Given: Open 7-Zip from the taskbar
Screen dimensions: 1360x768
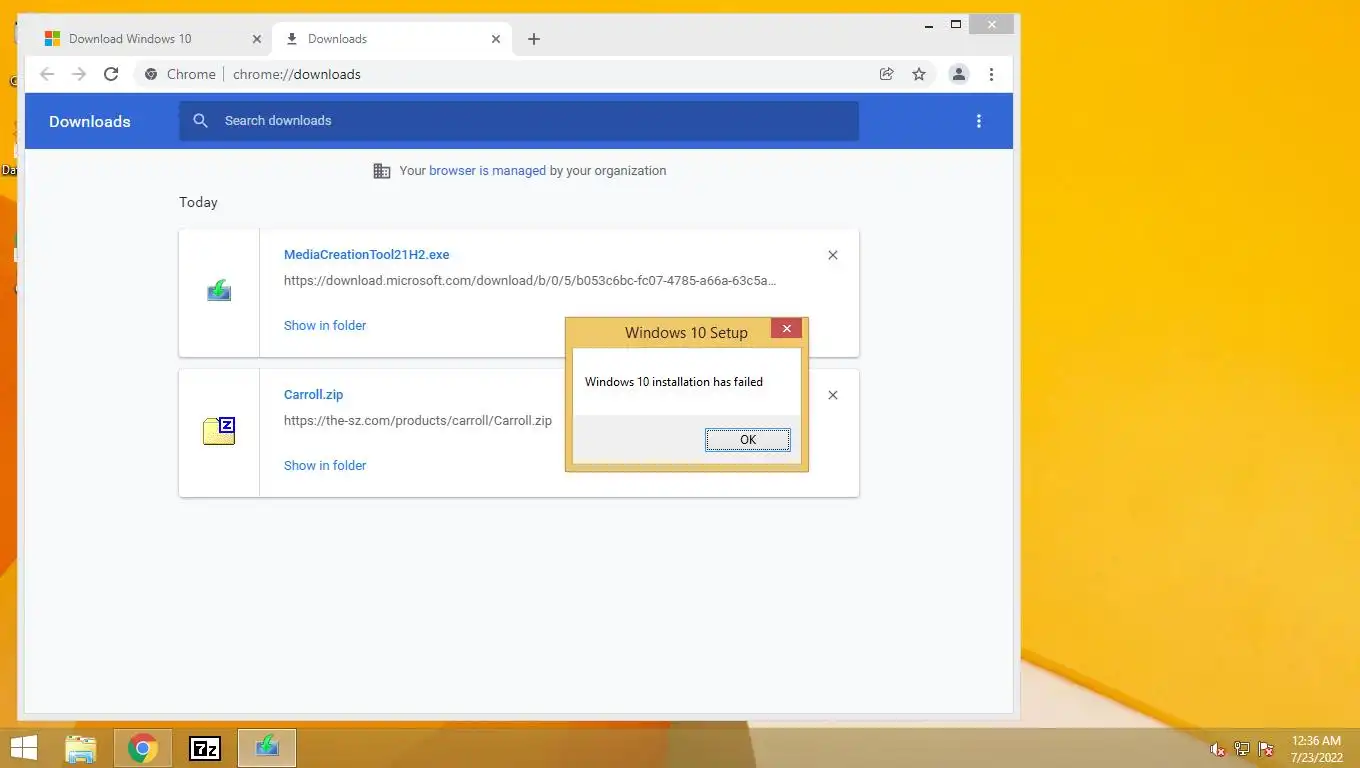Looking at the screenshot, I should click(x=205, y=748).
